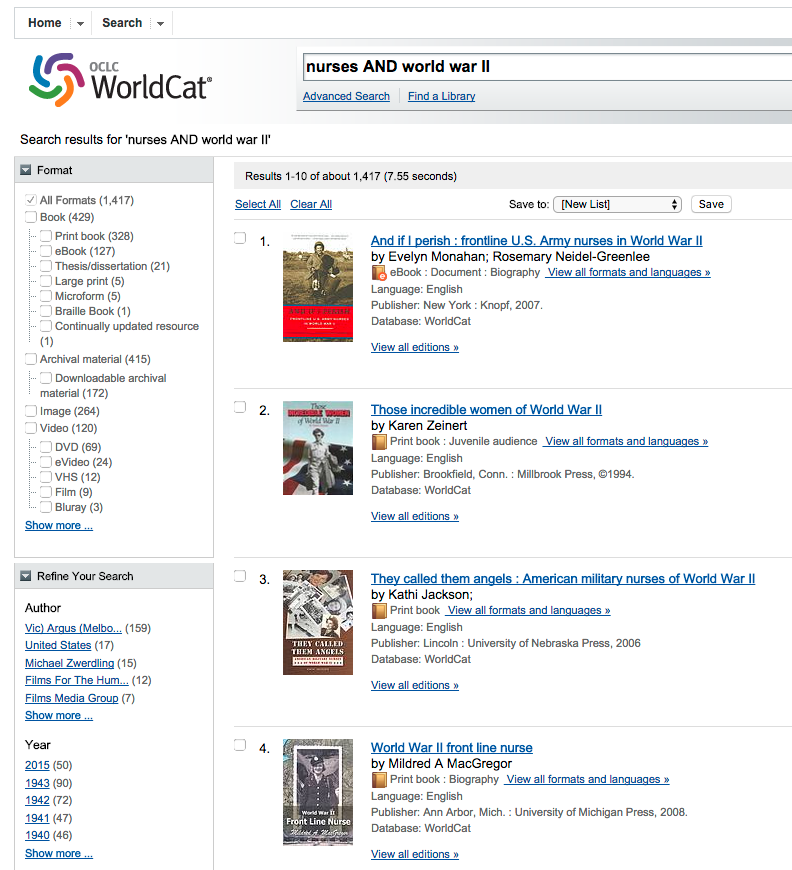Check the Print book (328) filter
The image size is (792, 870).
46,236
